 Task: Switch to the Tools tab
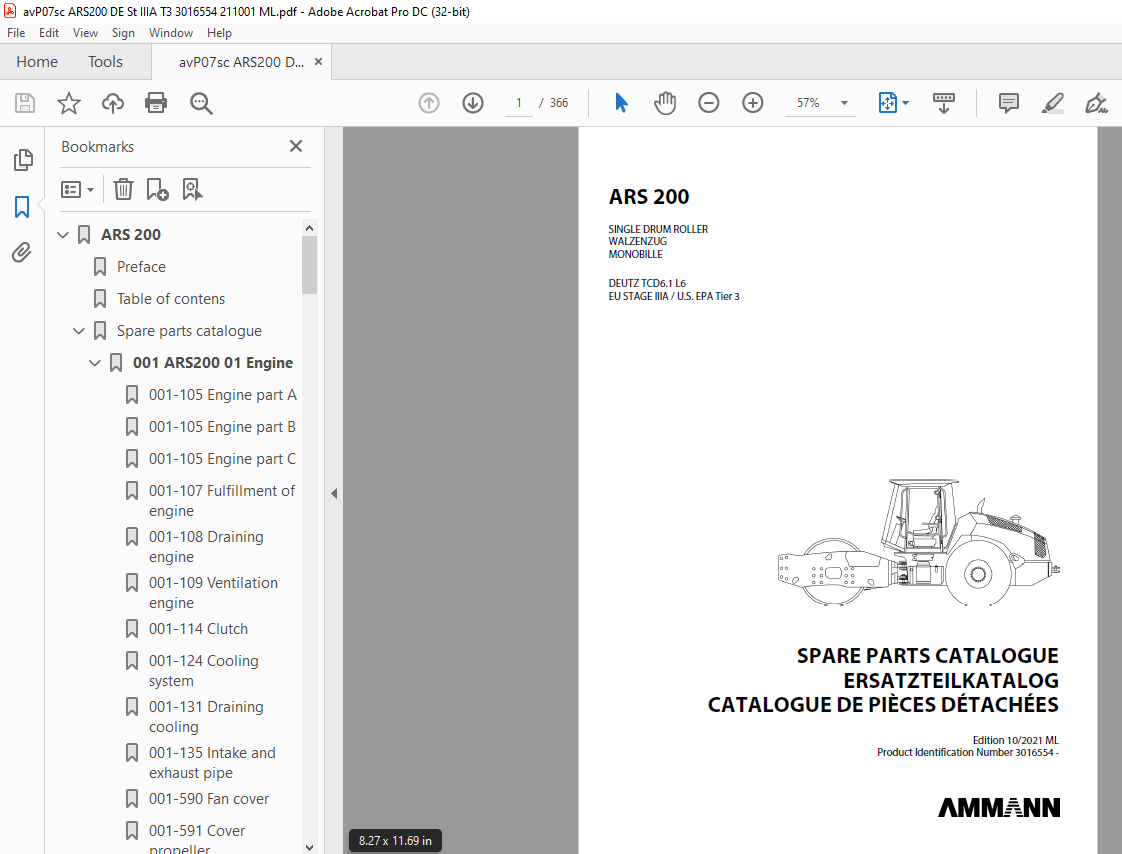pos(105,62)
